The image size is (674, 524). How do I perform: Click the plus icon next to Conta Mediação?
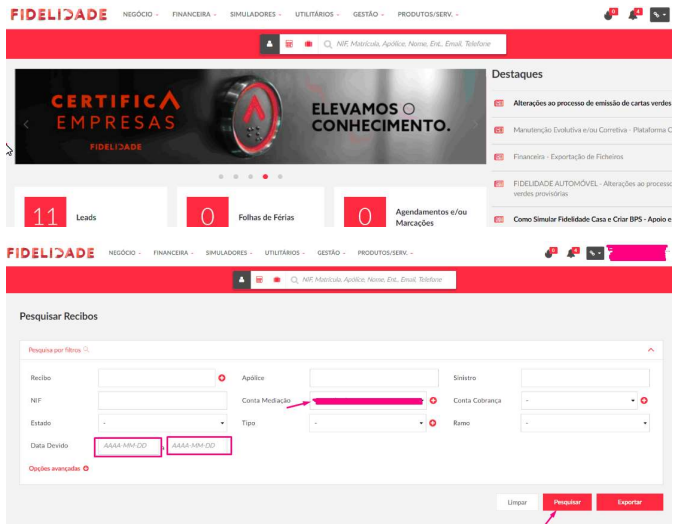pyautogui.click(x=433, y=401)
